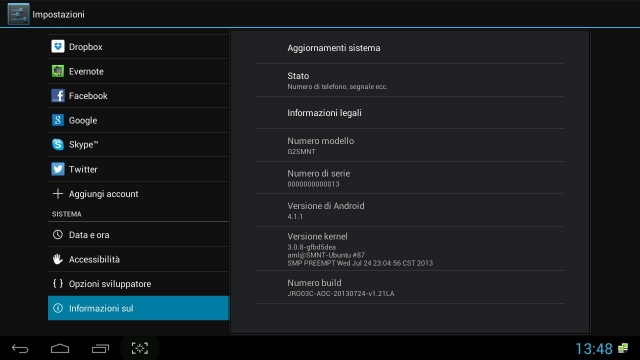Viewport: 640px width, 360px height.
Task: Click the clock icon for Data e ora
Action: click(x=58, y=235)
